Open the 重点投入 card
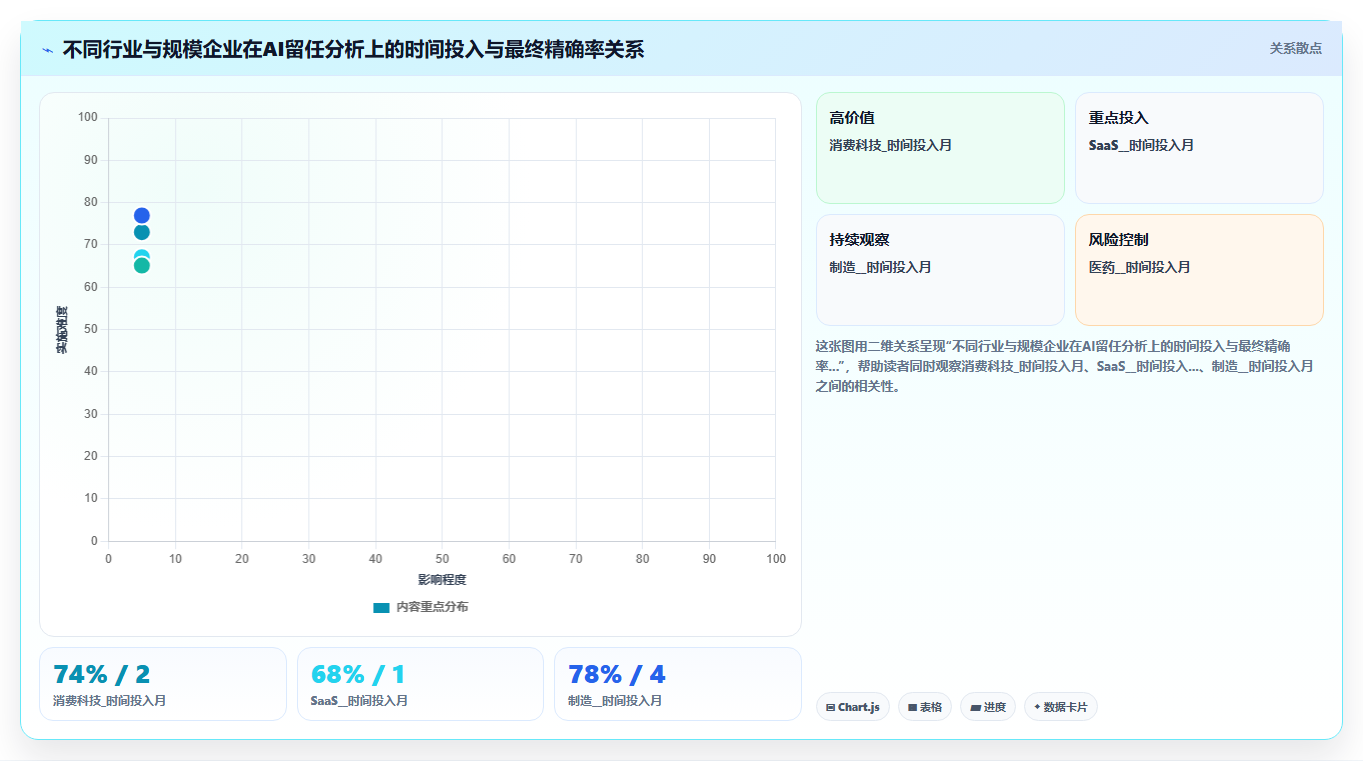 pos(1199,148)
